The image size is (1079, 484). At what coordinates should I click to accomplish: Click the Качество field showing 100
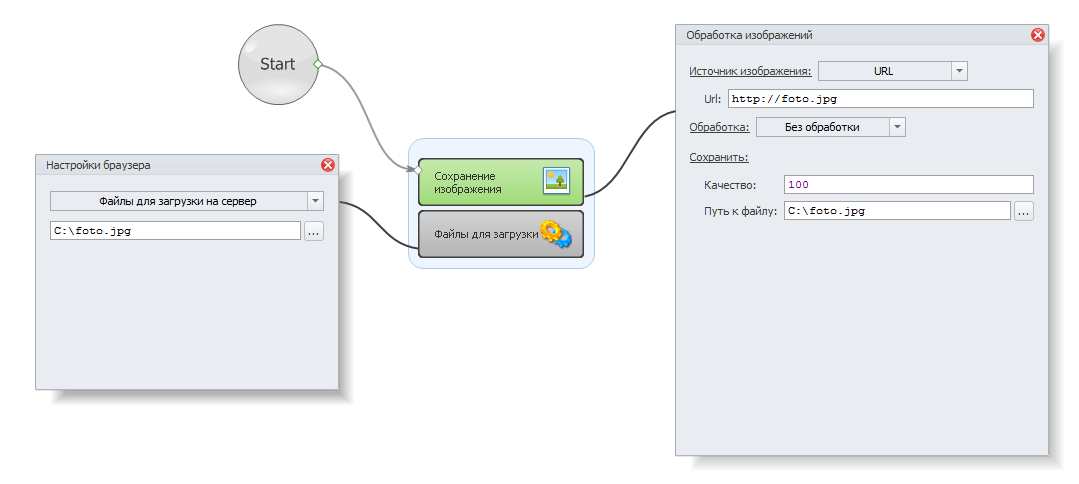click(x=908, y=185)
